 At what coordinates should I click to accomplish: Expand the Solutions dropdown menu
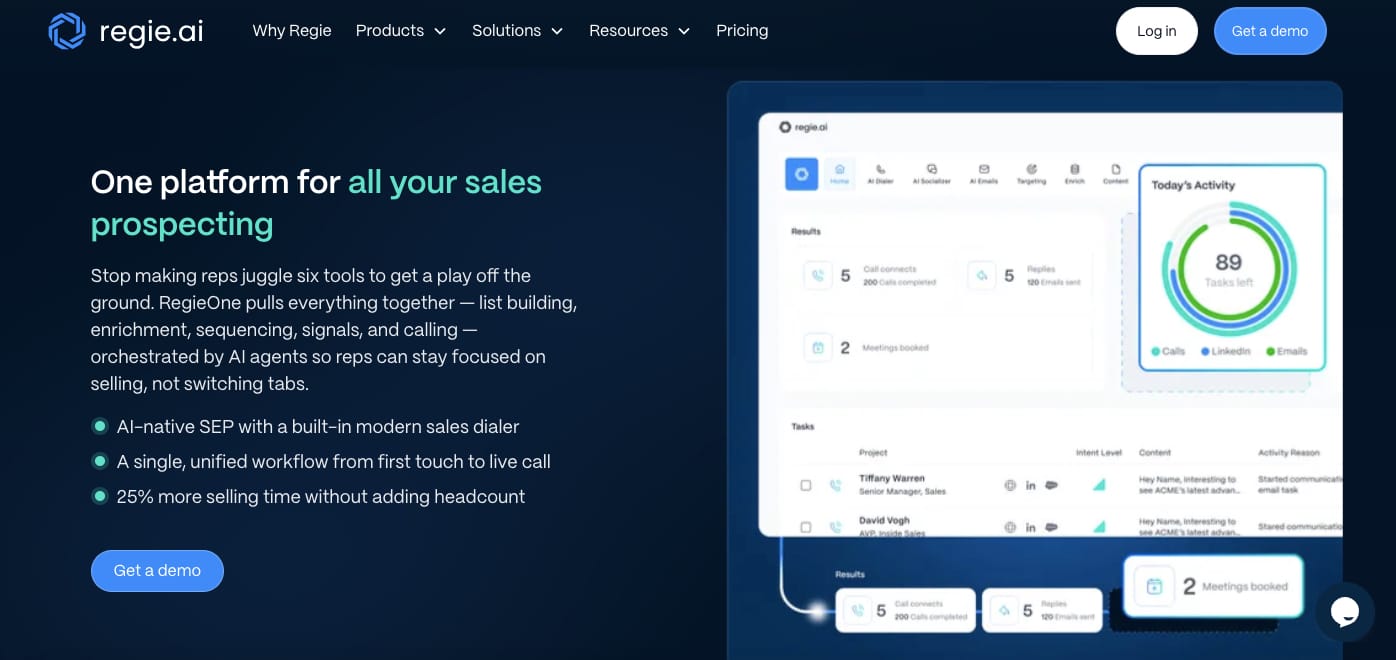(x=517, y=31)
